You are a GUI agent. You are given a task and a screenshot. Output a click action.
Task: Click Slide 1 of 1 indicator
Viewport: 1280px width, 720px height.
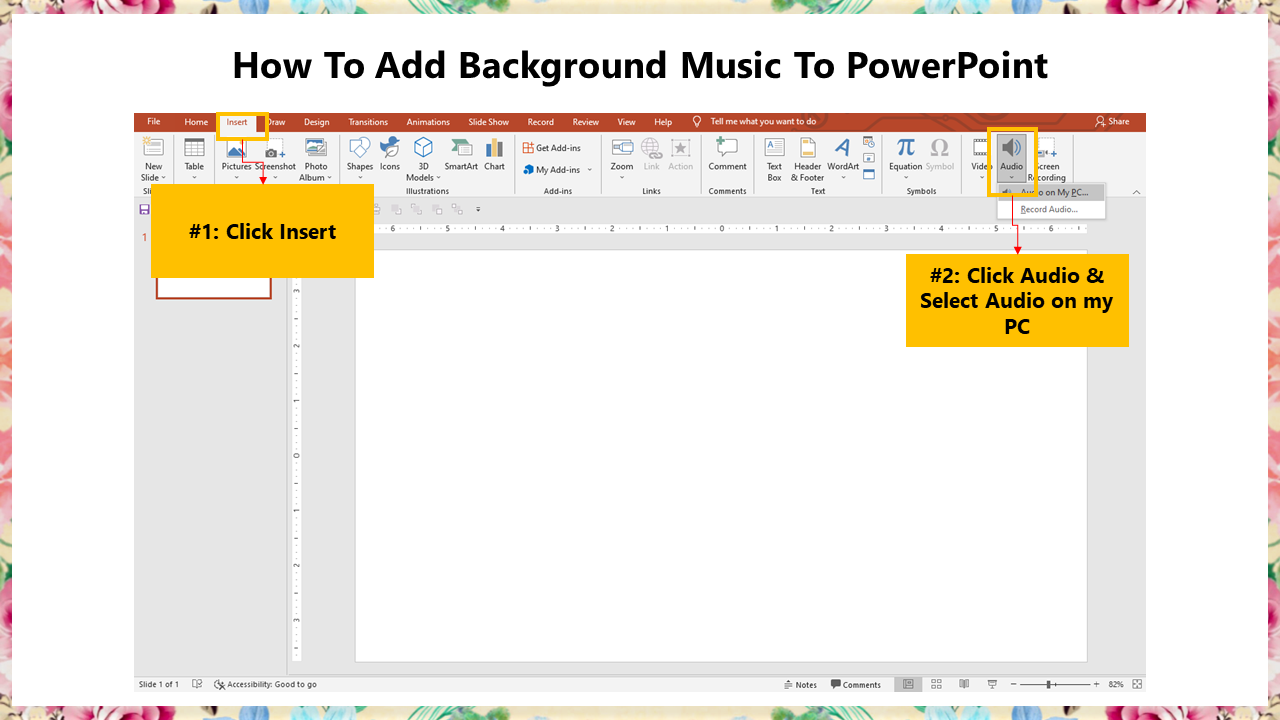point(159,685)
